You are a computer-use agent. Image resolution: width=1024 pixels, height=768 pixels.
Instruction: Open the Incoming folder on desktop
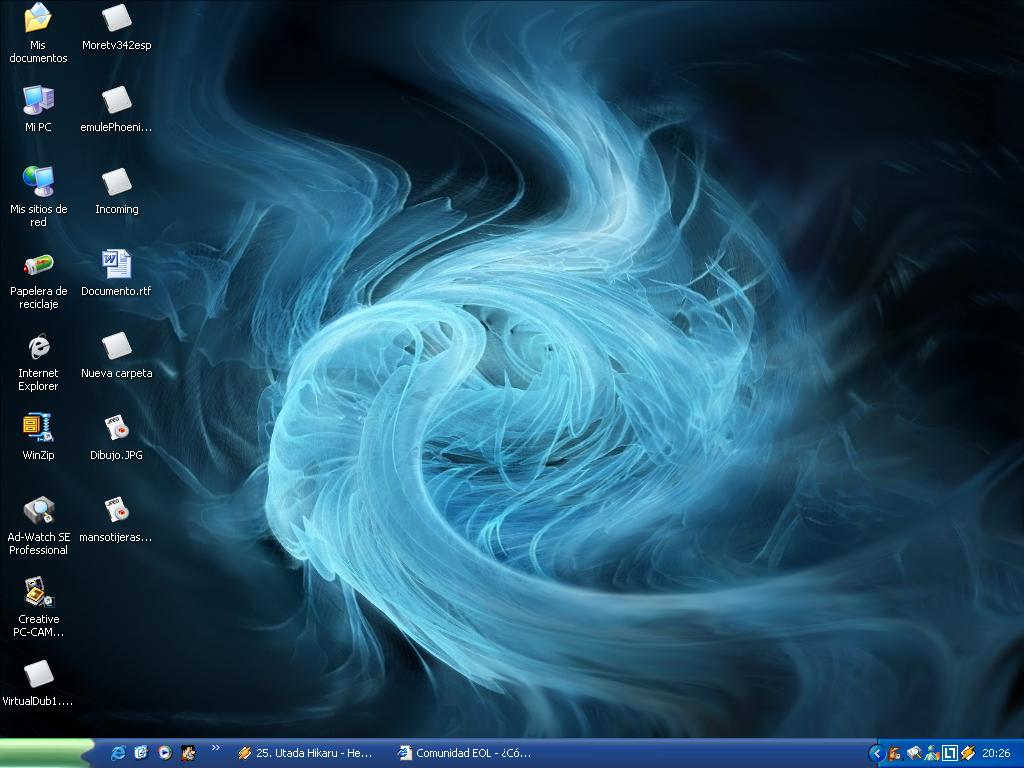116,183
